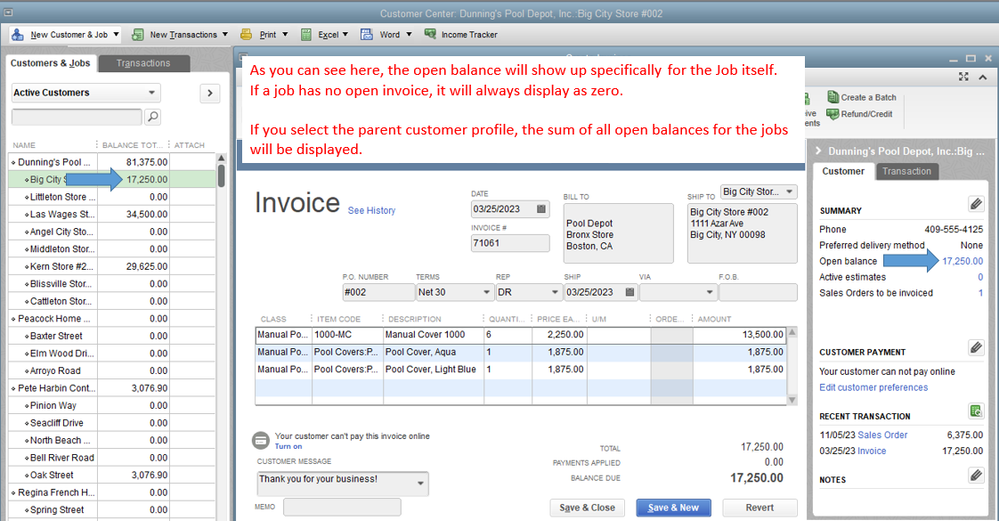The height and width of the screenshot is (521, 999).
Task: Click the Revert button
Action: [x=759, y=508]
